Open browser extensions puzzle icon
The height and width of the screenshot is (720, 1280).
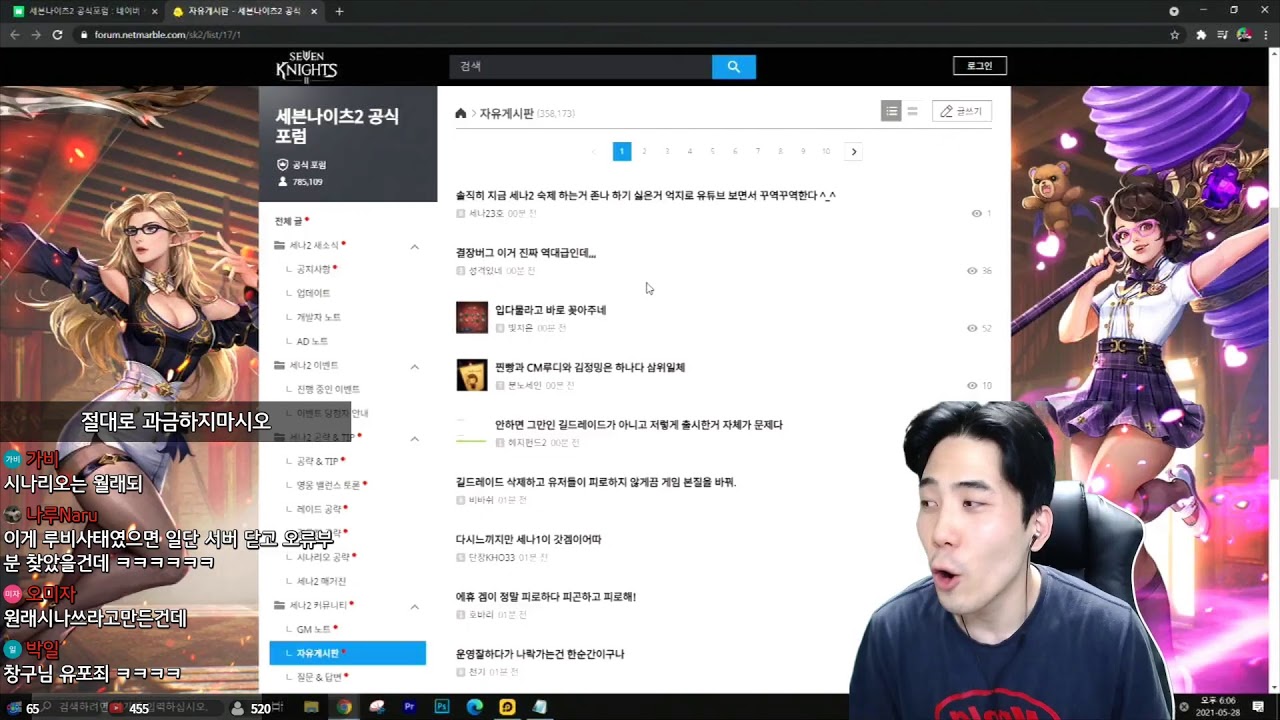(1201, 34)
